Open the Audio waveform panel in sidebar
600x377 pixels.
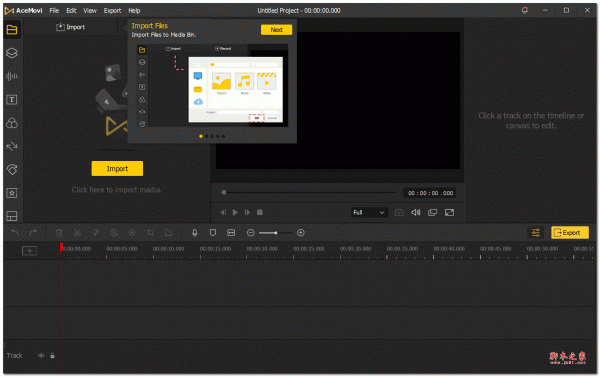12,76
